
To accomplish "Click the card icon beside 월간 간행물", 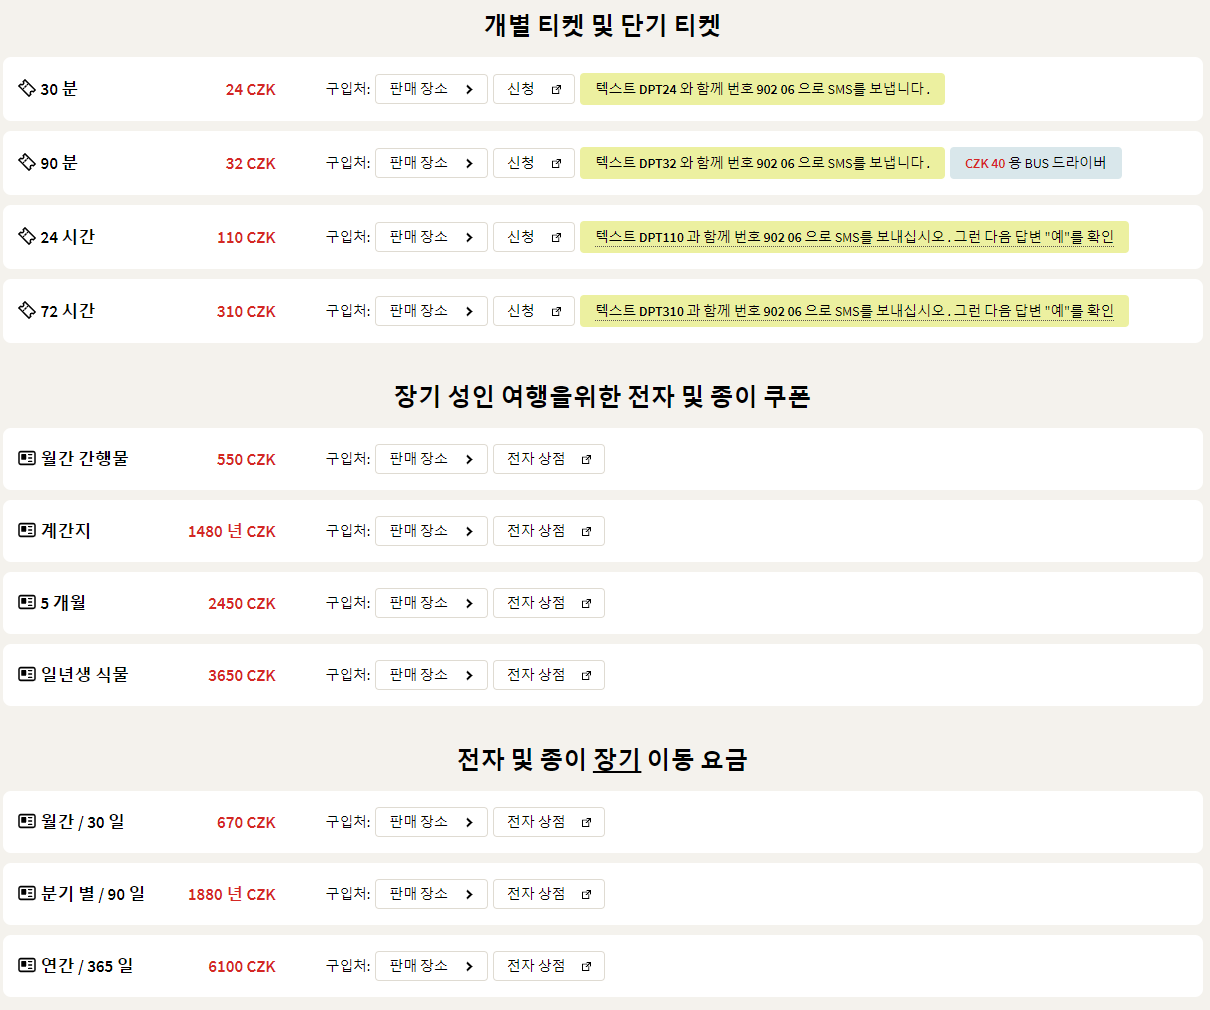I will 27,459.
